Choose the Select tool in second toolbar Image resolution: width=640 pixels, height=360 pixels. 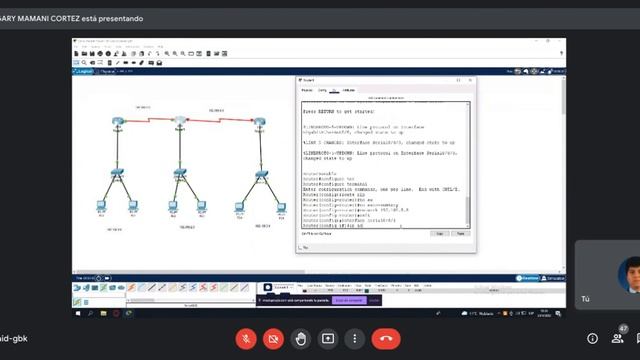76,63
